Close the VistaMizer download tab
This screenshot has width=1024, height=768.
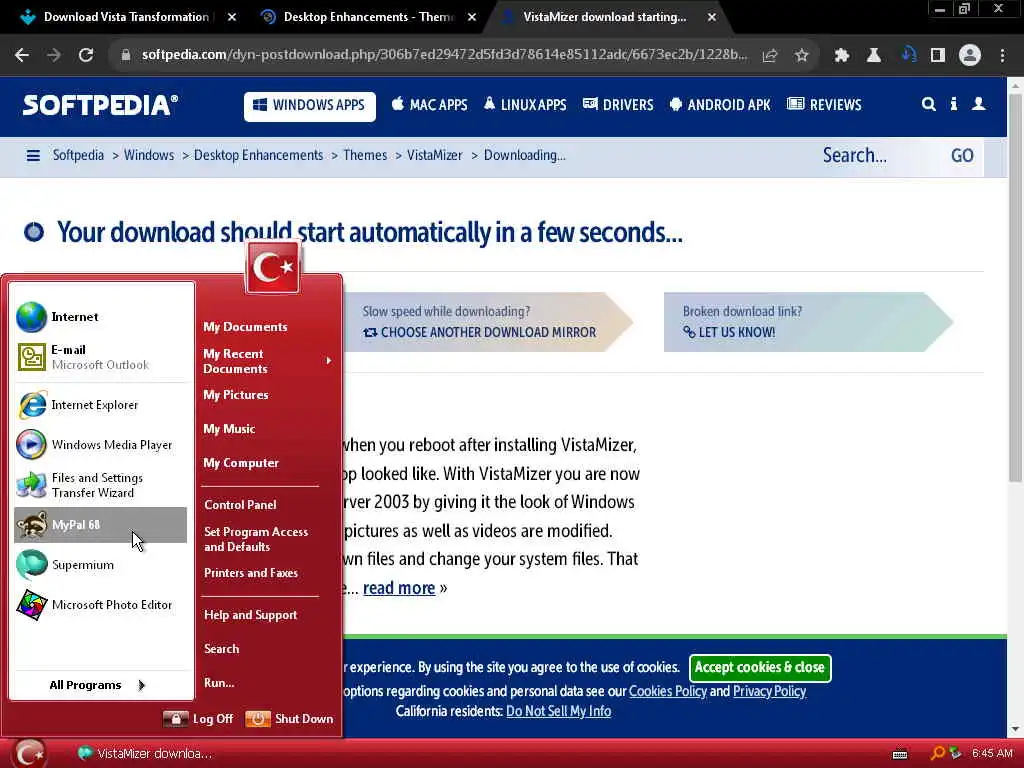[712, 17]
